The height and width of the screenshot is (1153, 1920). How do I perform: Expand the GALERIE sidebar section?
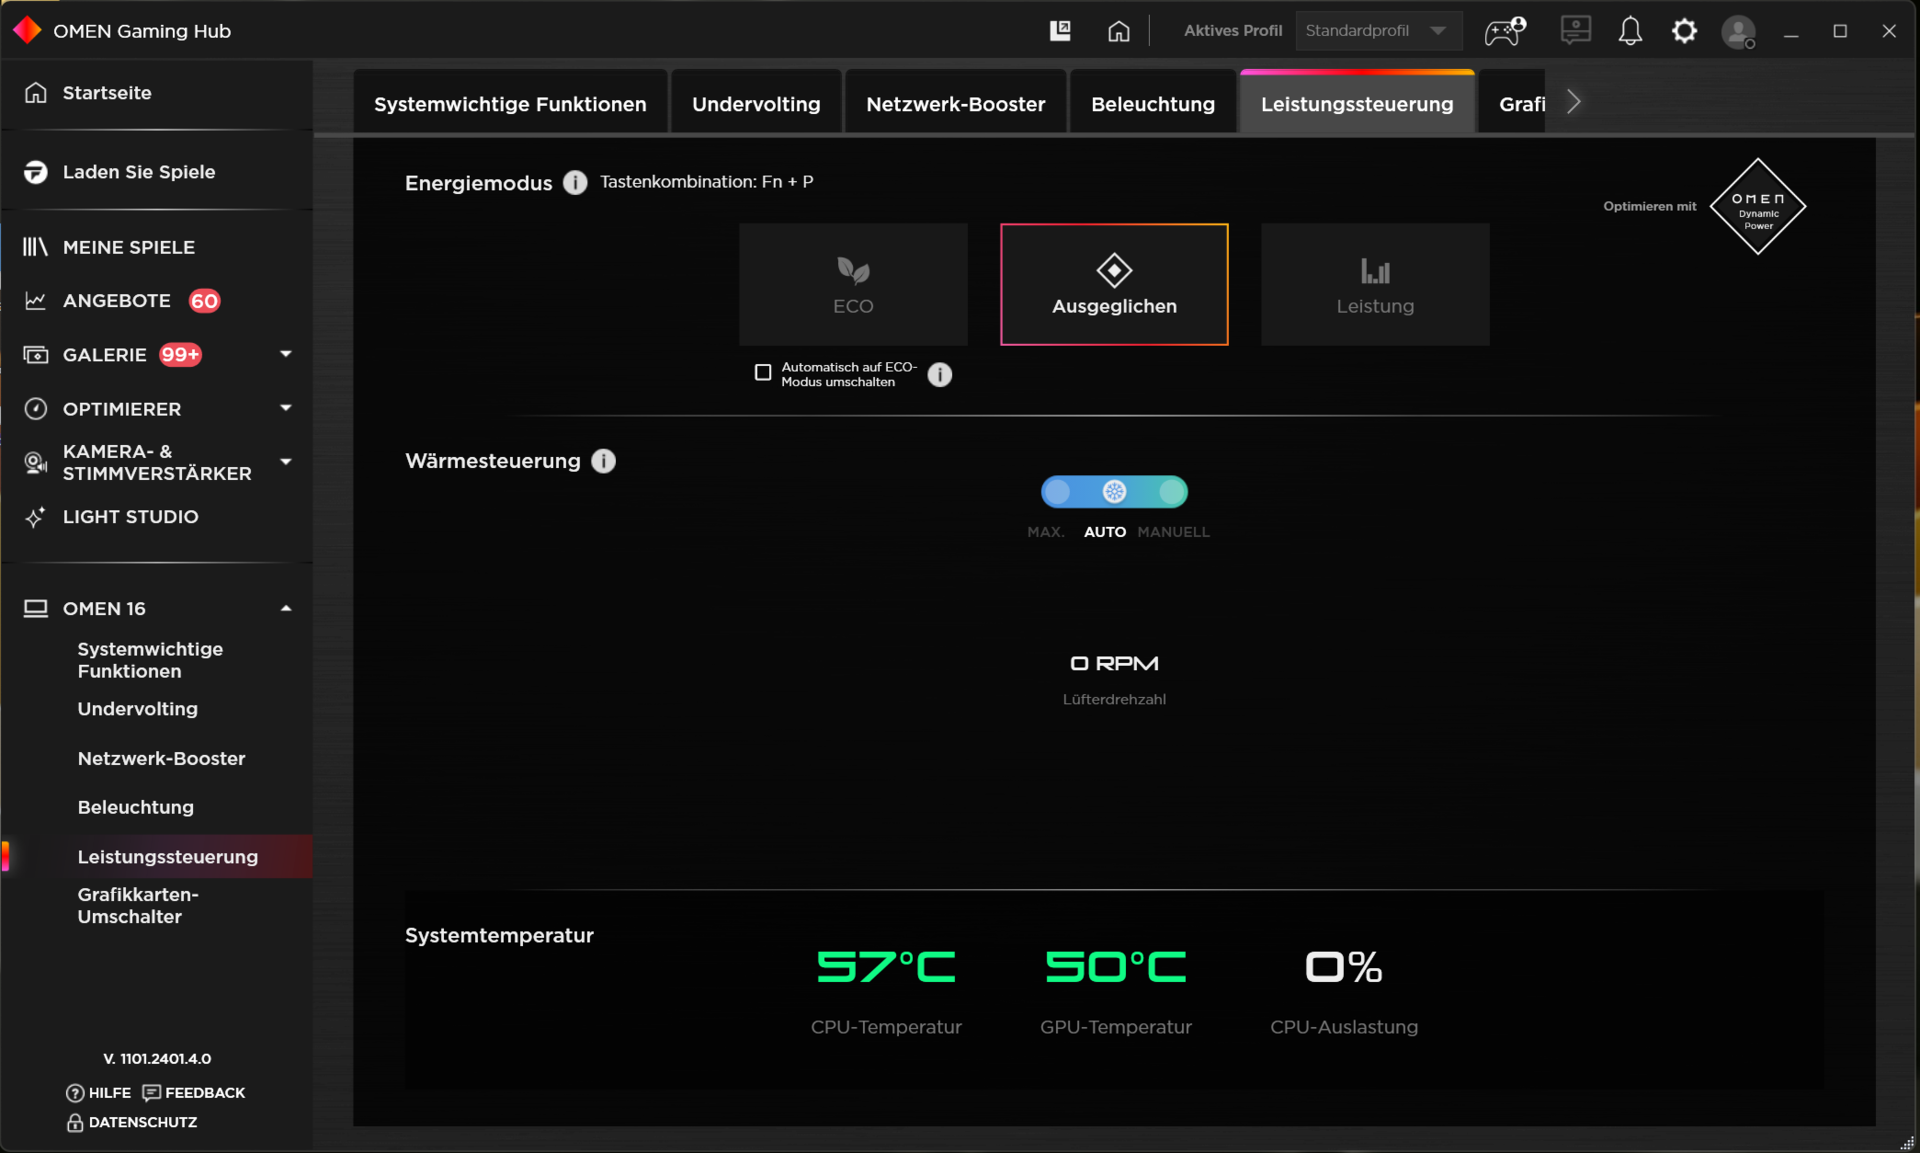coord(286,354)
